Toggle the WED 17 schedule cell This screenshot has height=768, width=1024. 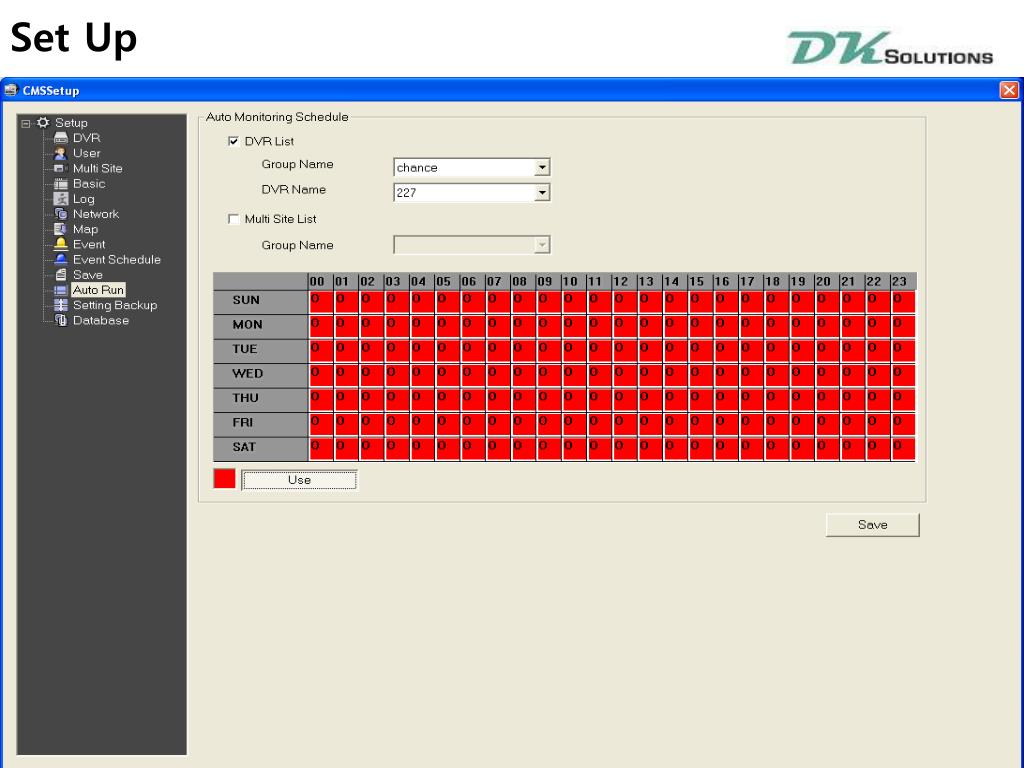coord(751,375)
